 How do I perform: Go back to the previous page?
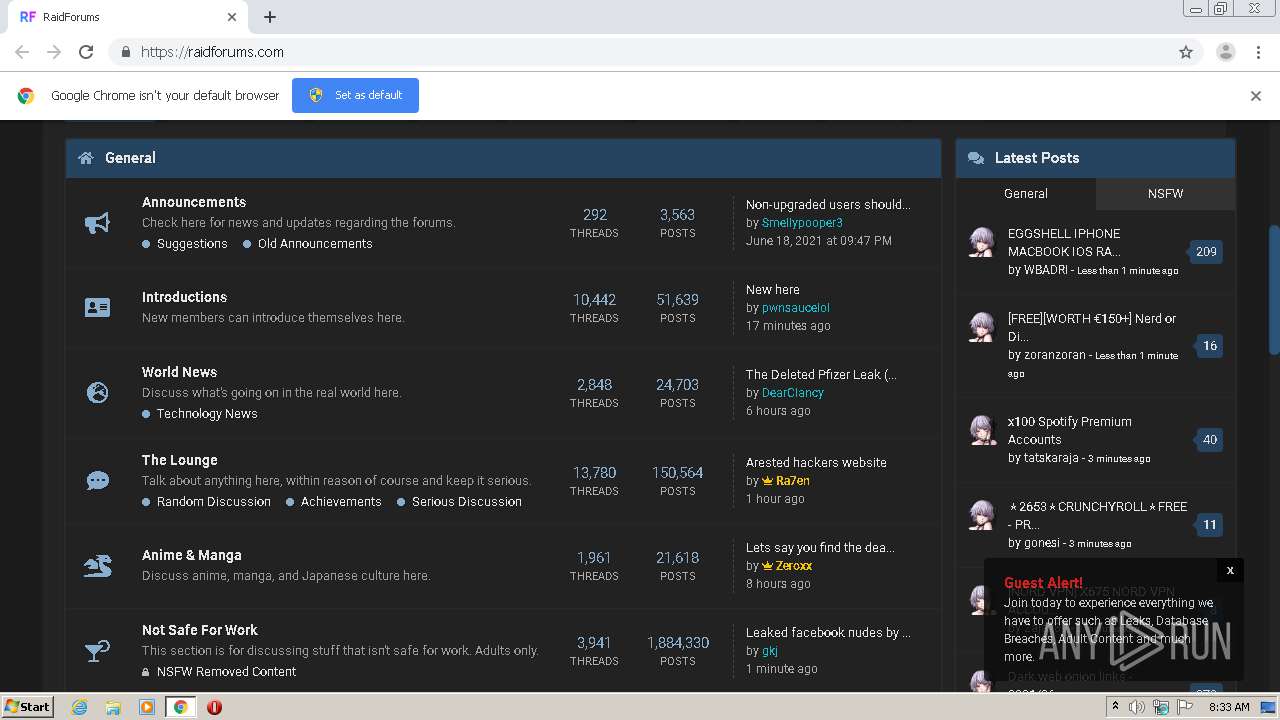tap(22, 52)
